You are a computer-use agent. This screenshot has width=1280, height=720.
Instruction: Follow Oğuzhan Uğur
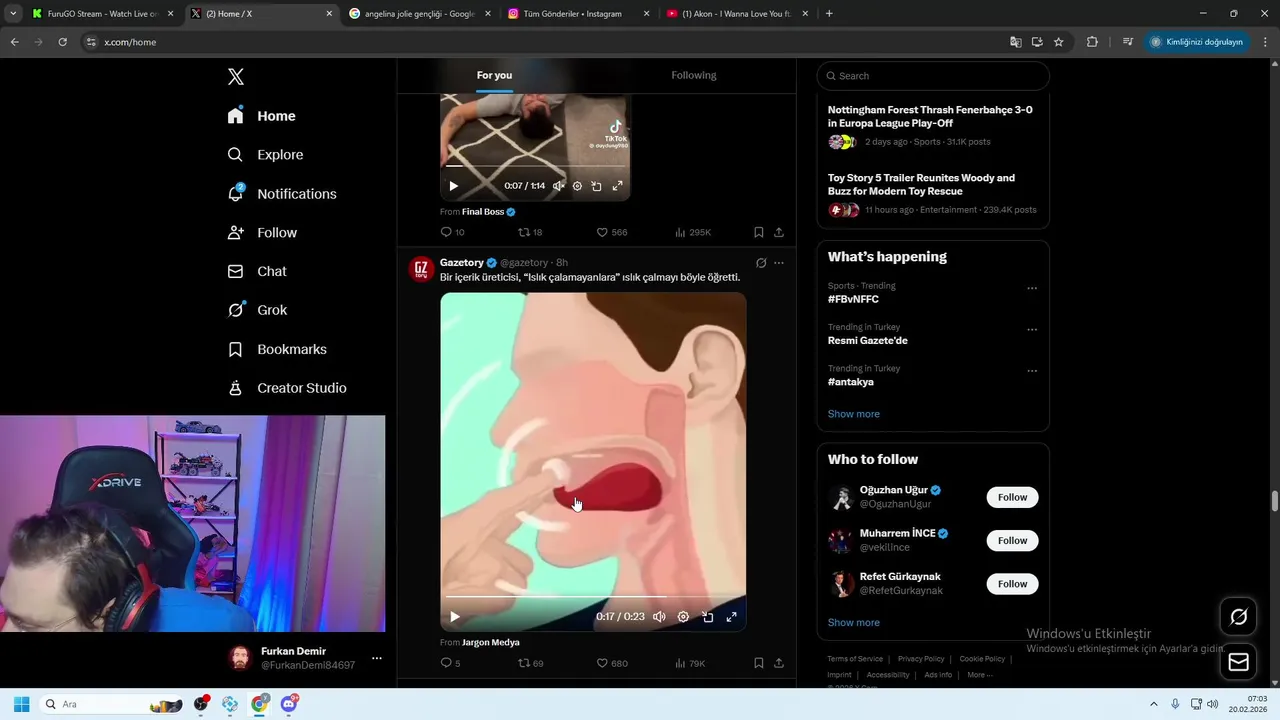point(1012,498)
